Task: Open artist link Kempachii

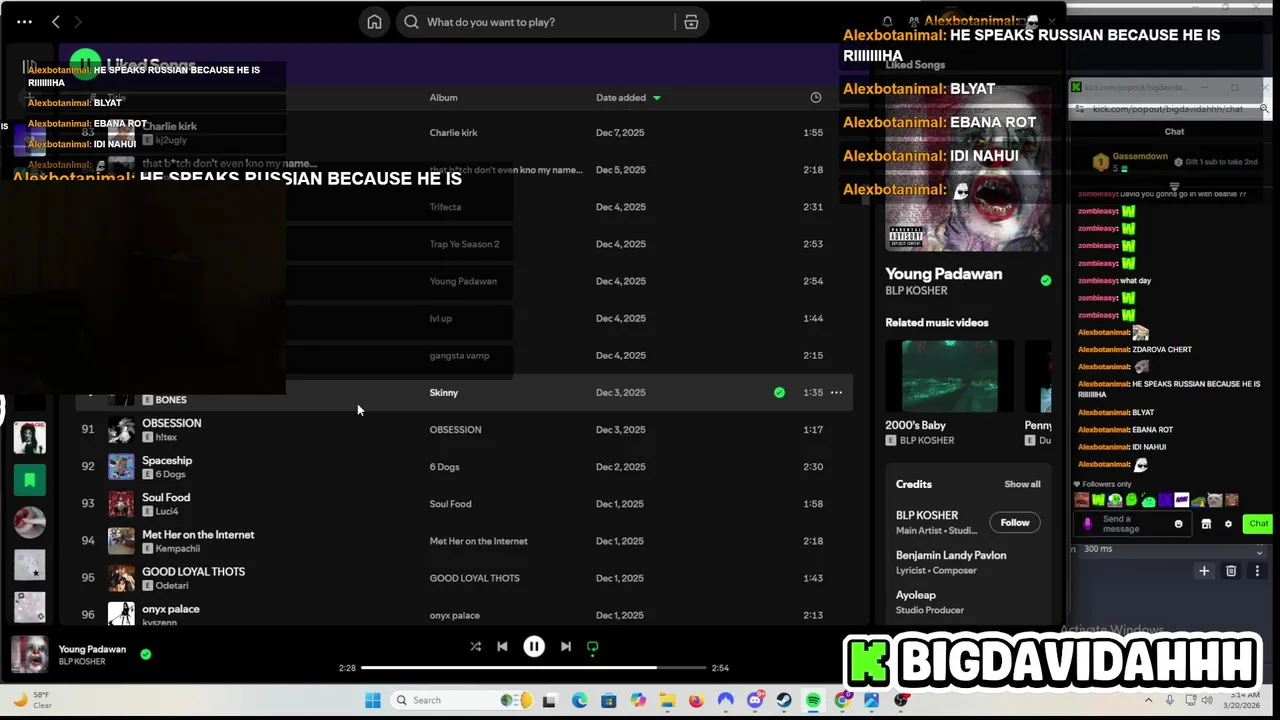Action: [178, 548]
